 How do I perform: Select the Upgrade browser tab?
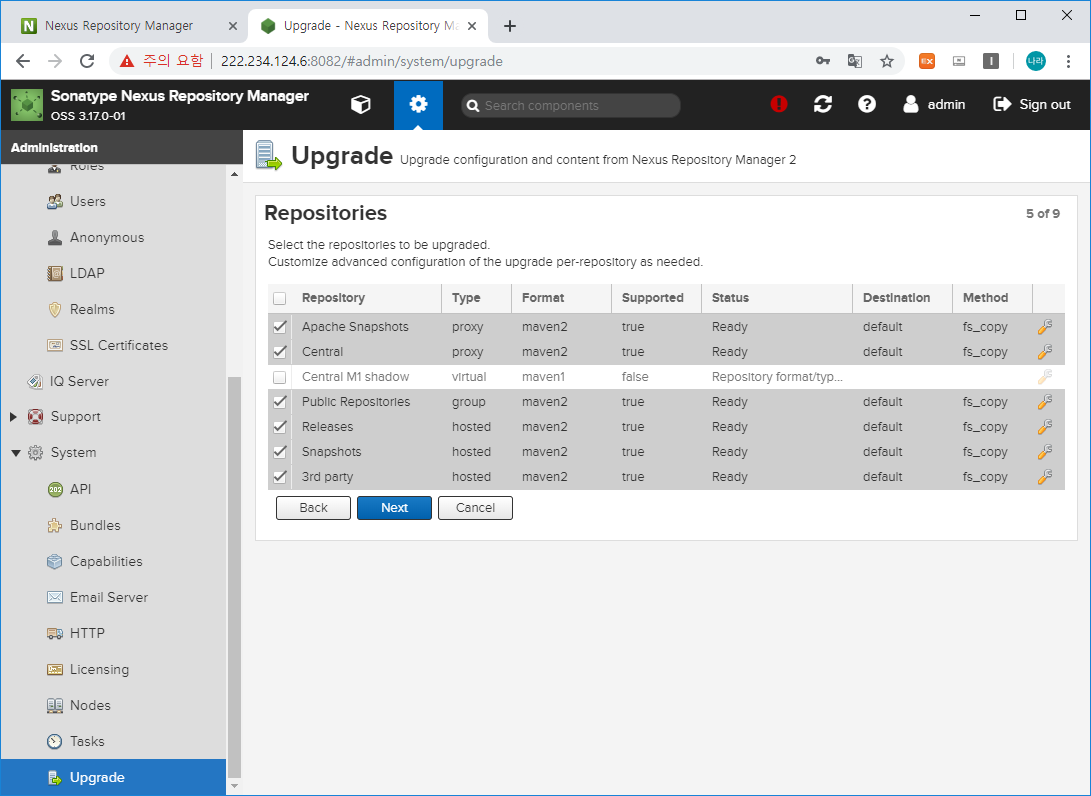[x=367, y=26]
